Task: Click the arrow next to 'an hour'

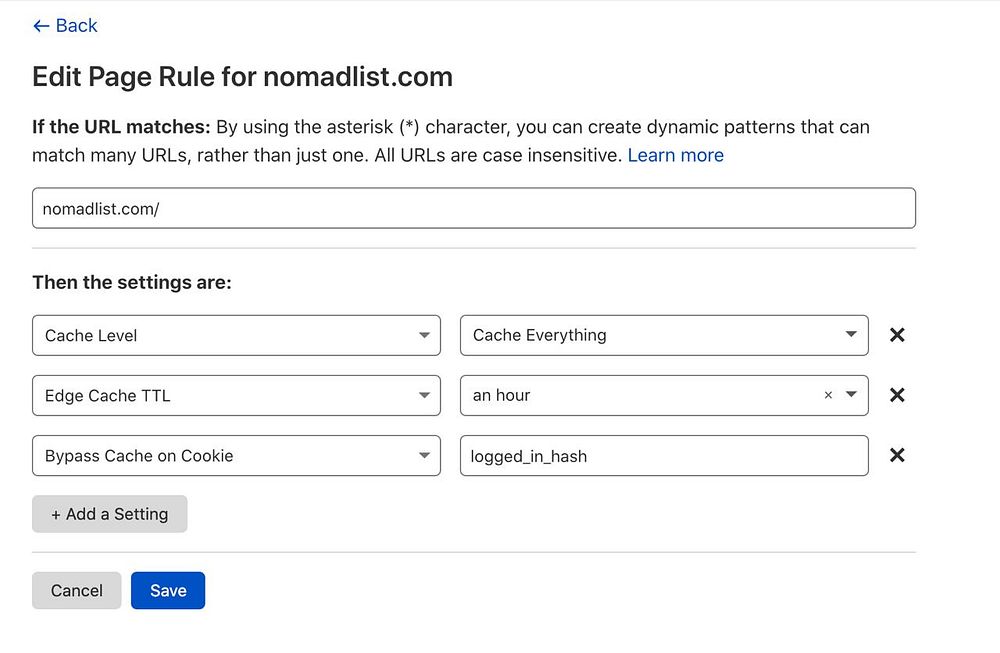Action: [x=851, y=395]
